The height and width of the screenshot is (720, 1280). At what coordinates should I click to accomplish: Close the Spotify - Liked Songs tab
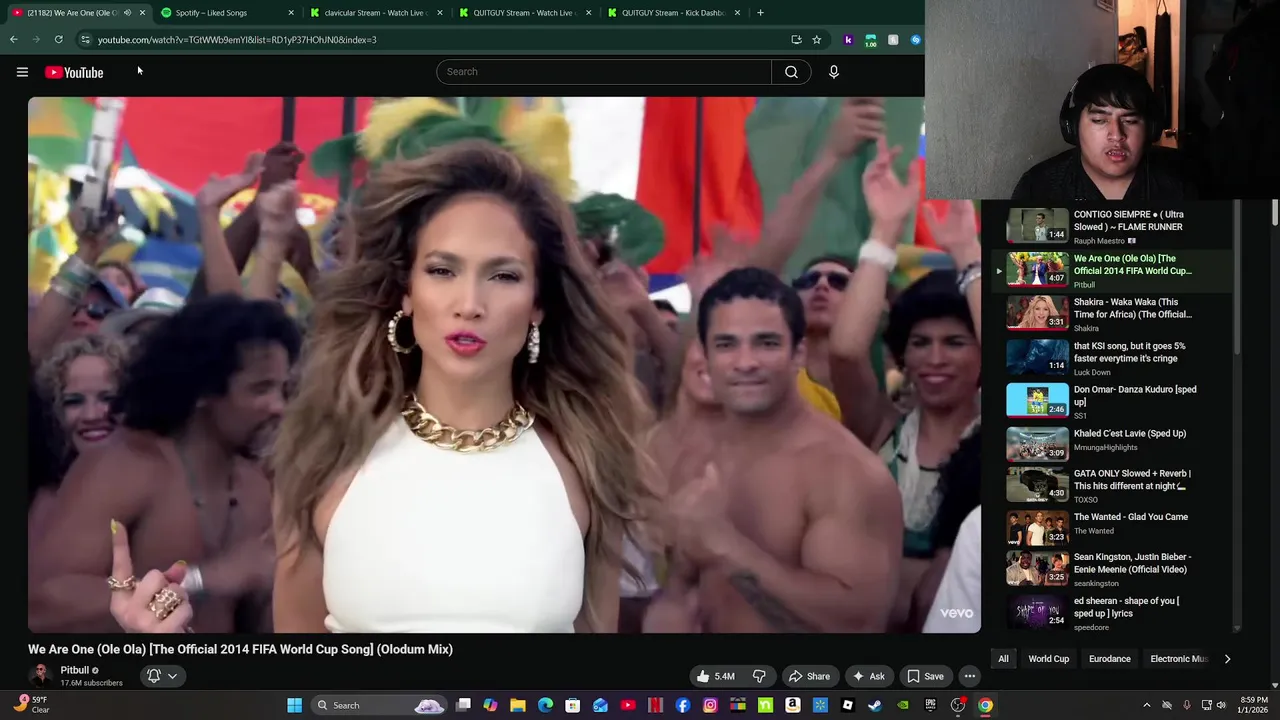coord(291,13)
